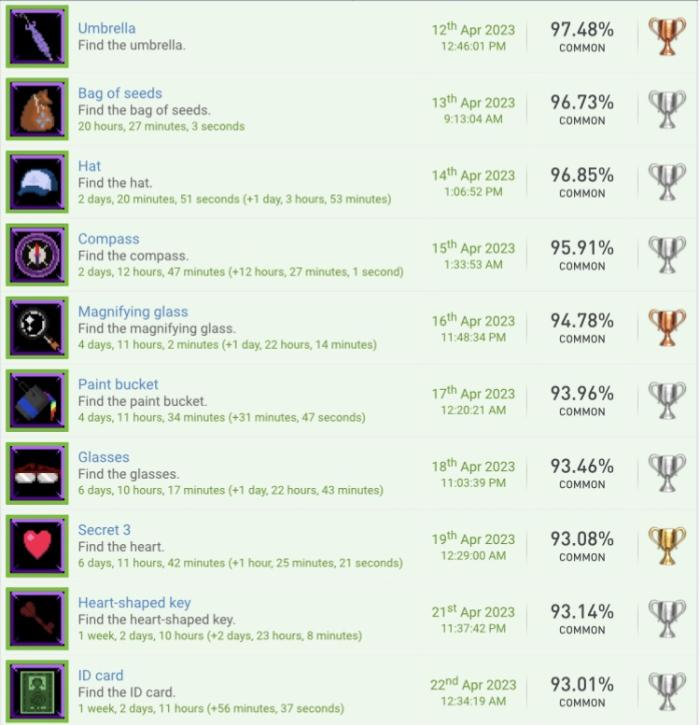
Task: Follow the Magnifying glass title link
Action: (132, 311)
